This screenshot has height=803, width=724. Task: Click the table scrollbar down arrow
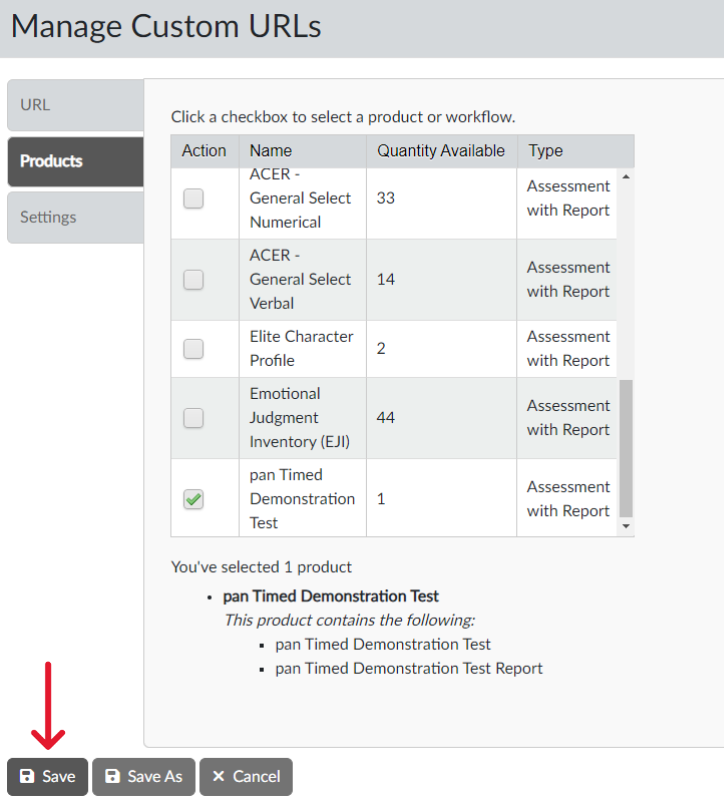coord(626,525)
